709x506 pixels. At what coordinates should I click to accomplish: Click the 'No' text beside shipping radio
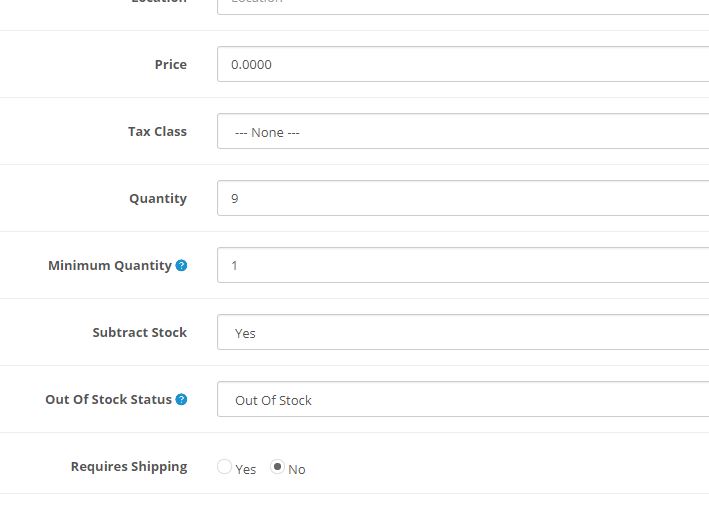click(x=297, y=469)
